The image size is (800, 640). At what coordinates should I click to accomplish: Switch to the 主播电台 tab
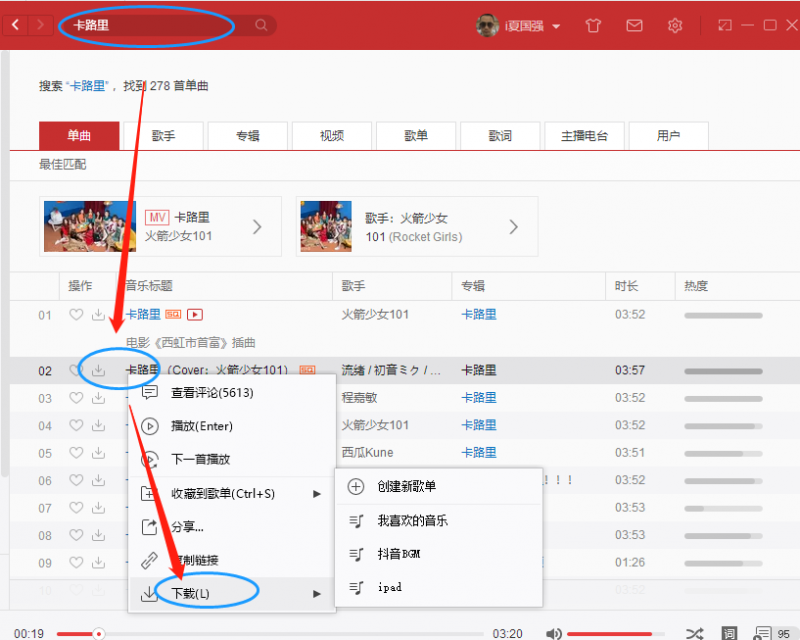(x=584, y=136)
